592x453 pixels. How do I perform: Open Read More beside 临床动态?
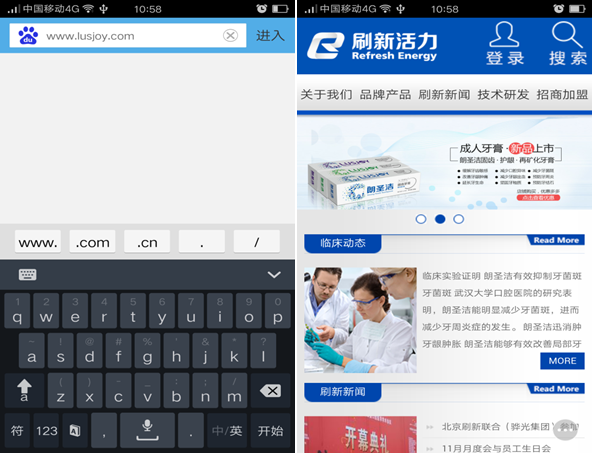click(x=556, y=240)
